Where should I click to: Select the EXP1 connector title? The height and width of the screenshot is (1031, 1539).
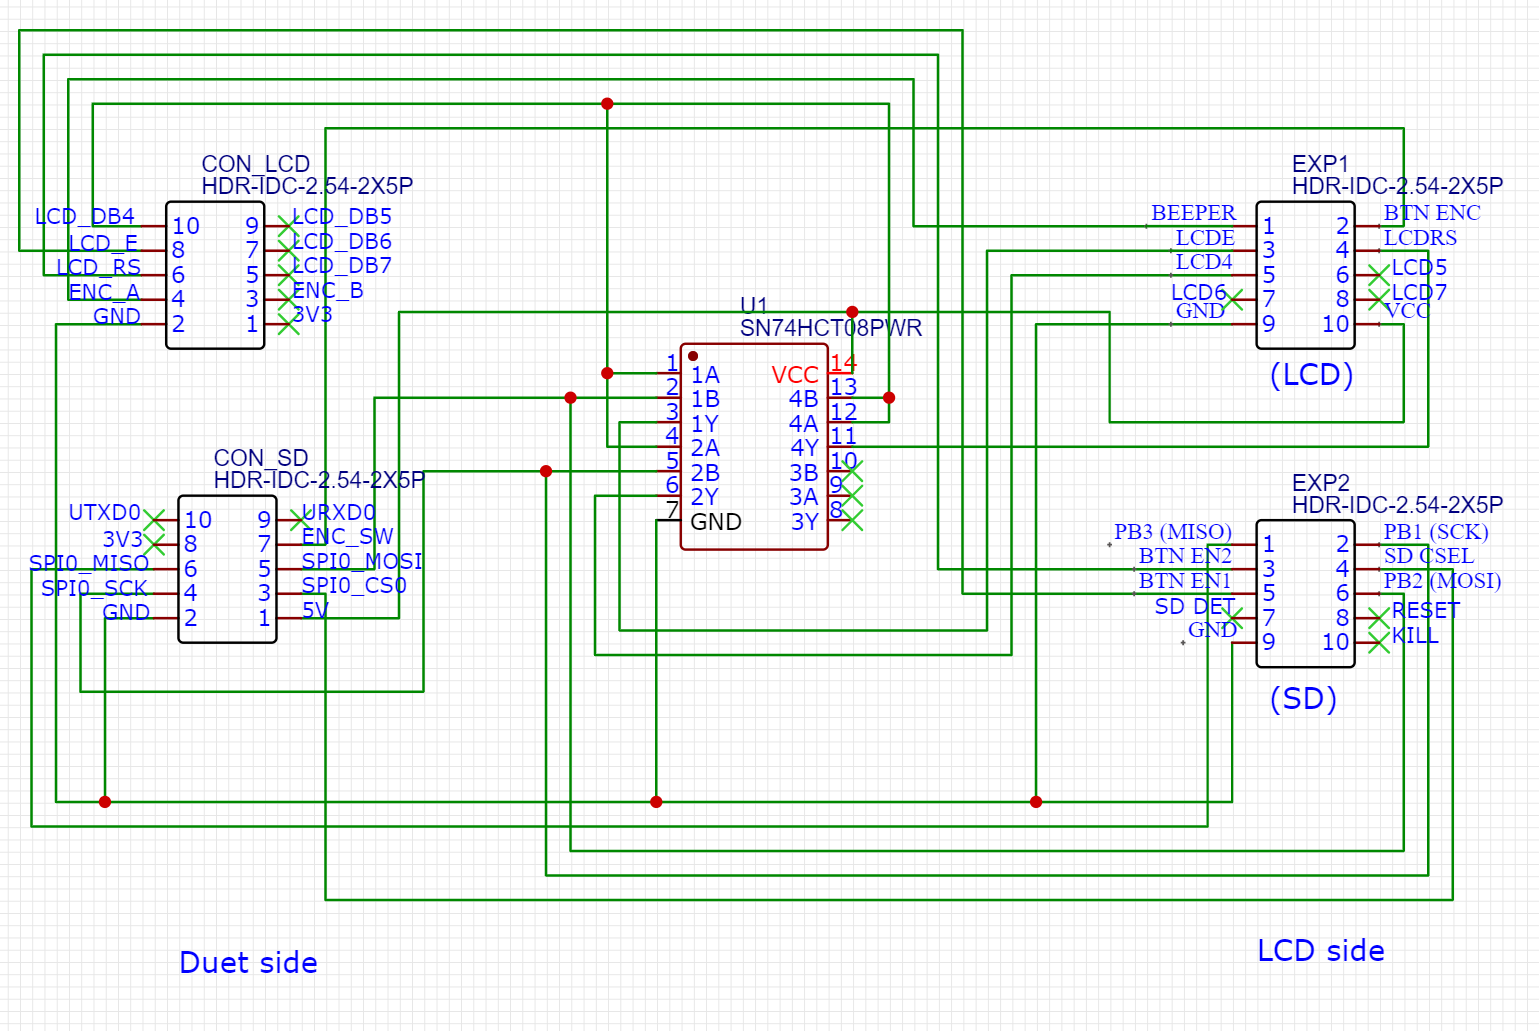1320,164
